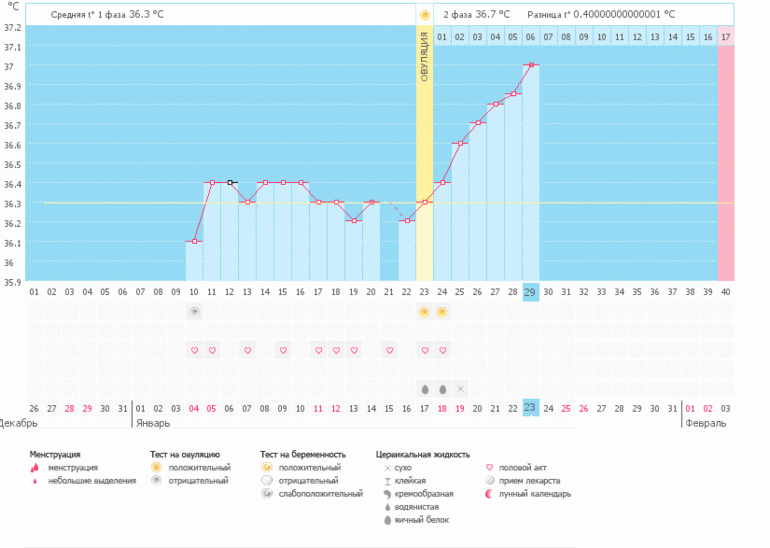770x548 pixels.
Task: Click the кремообразная icon in the legend
Action: click(387, 493)
